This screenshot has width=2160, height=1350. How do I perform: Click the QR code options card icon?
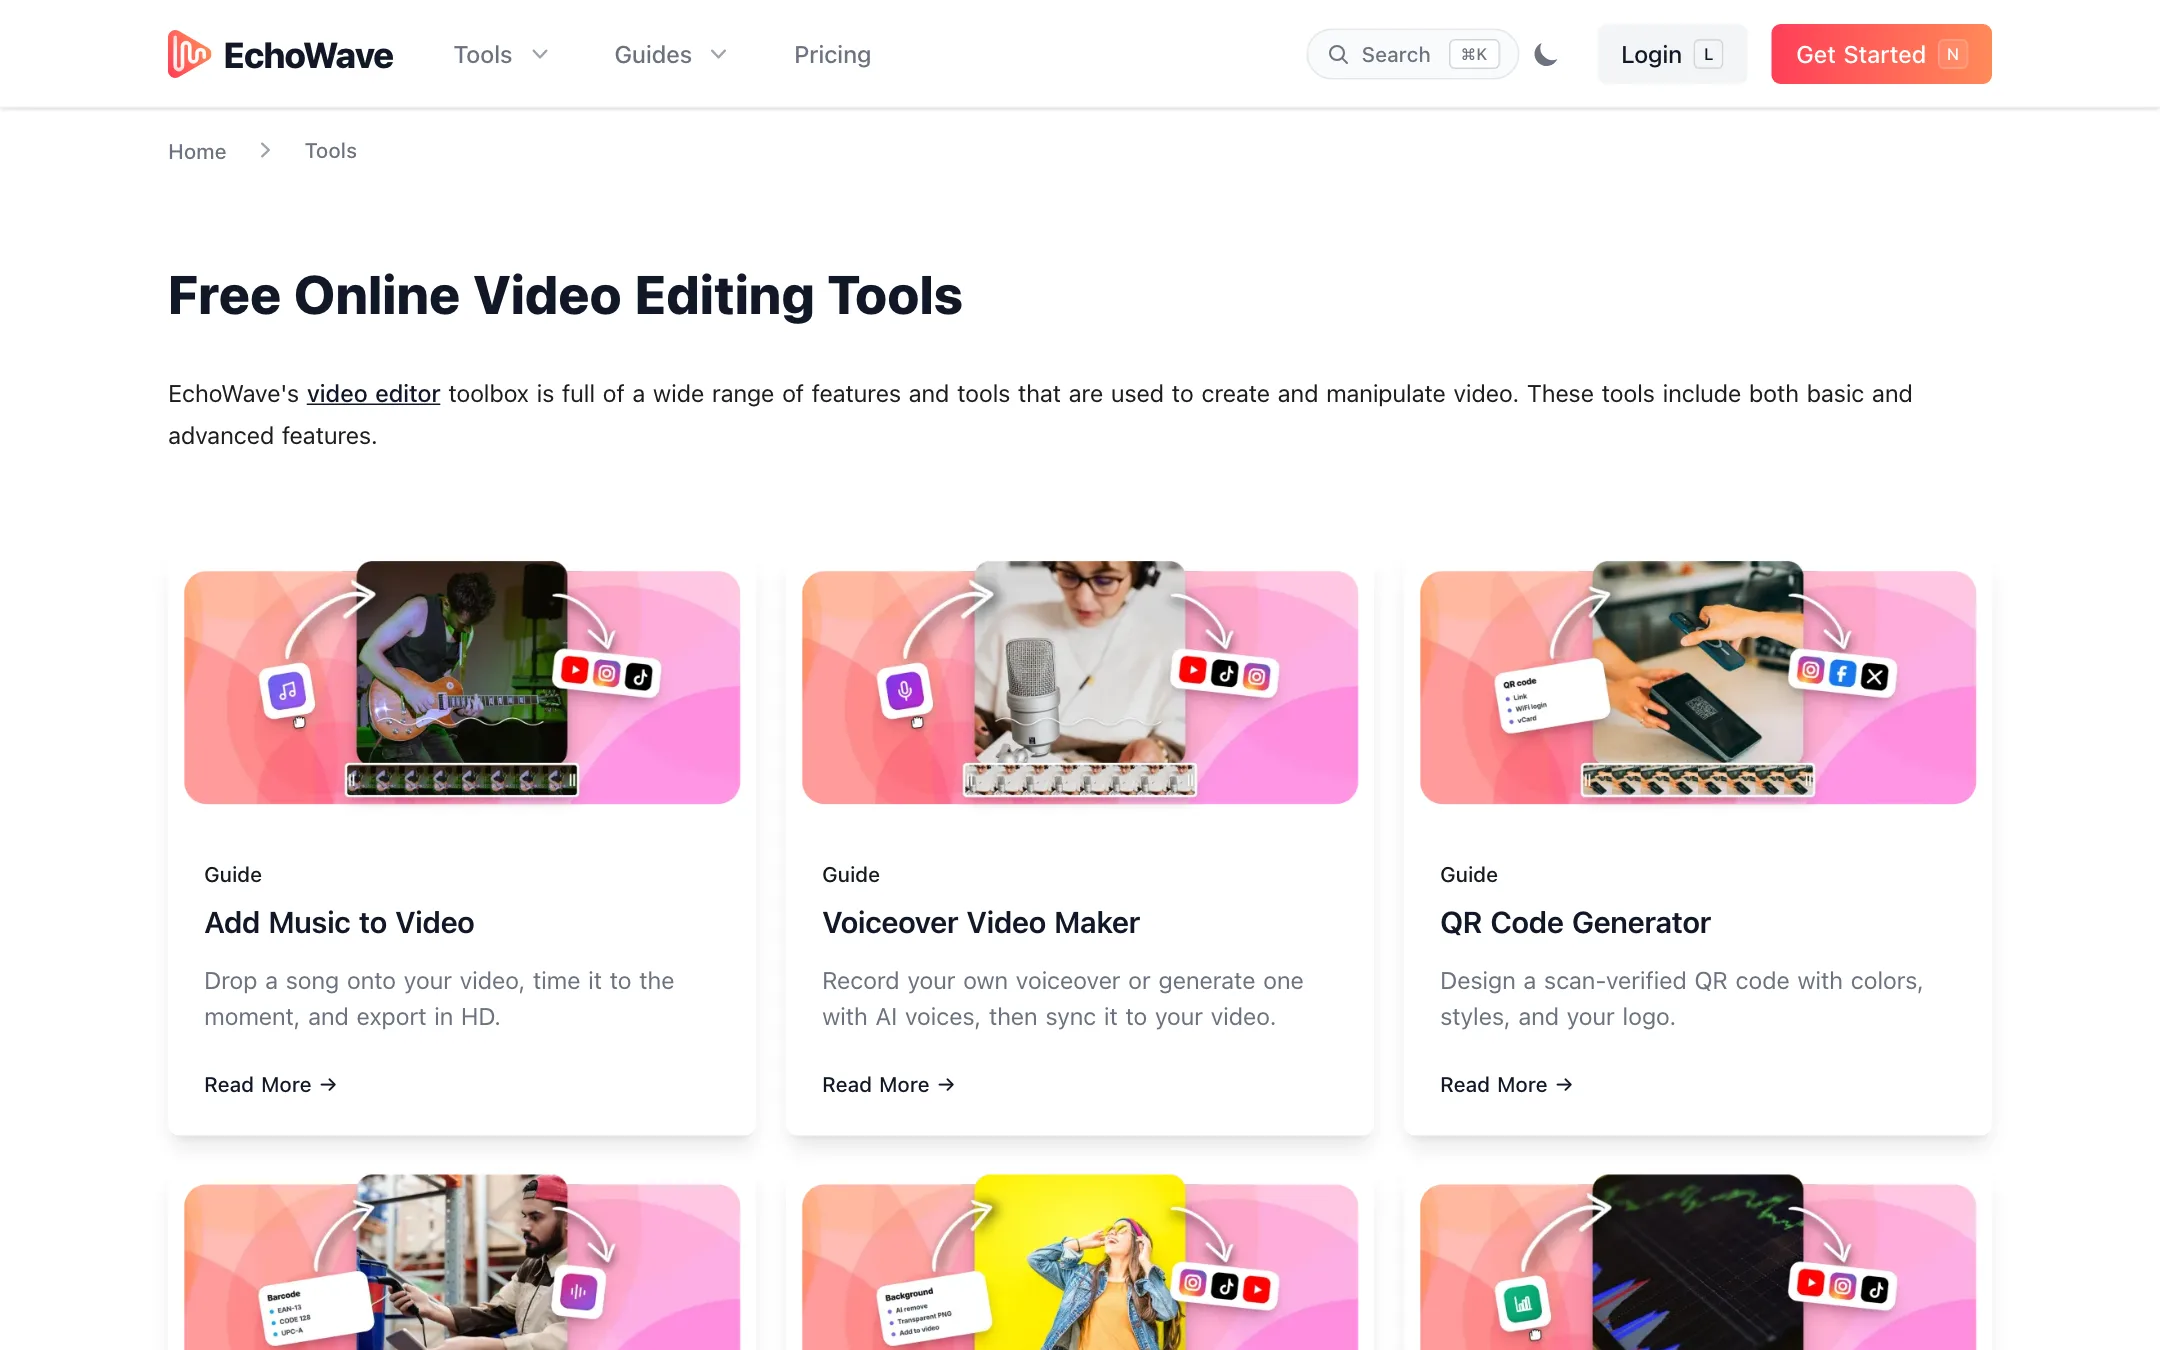1553,696
